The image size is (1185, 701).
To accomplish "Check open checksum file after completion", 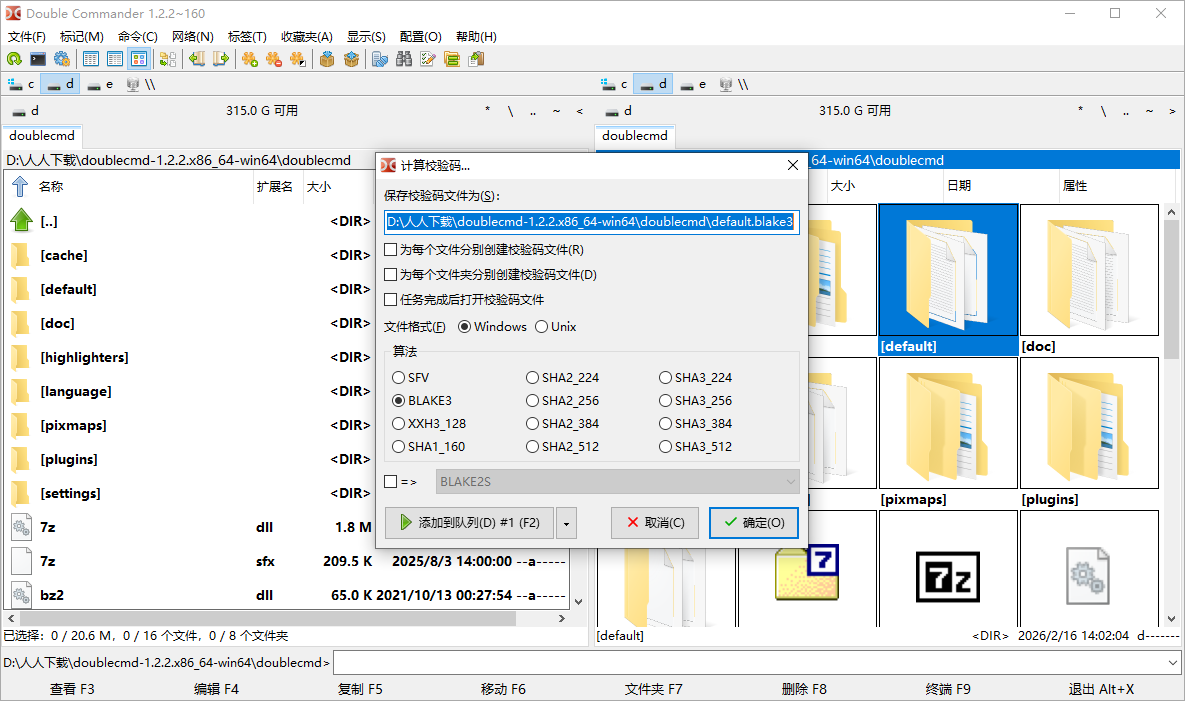I will point(391,299).
